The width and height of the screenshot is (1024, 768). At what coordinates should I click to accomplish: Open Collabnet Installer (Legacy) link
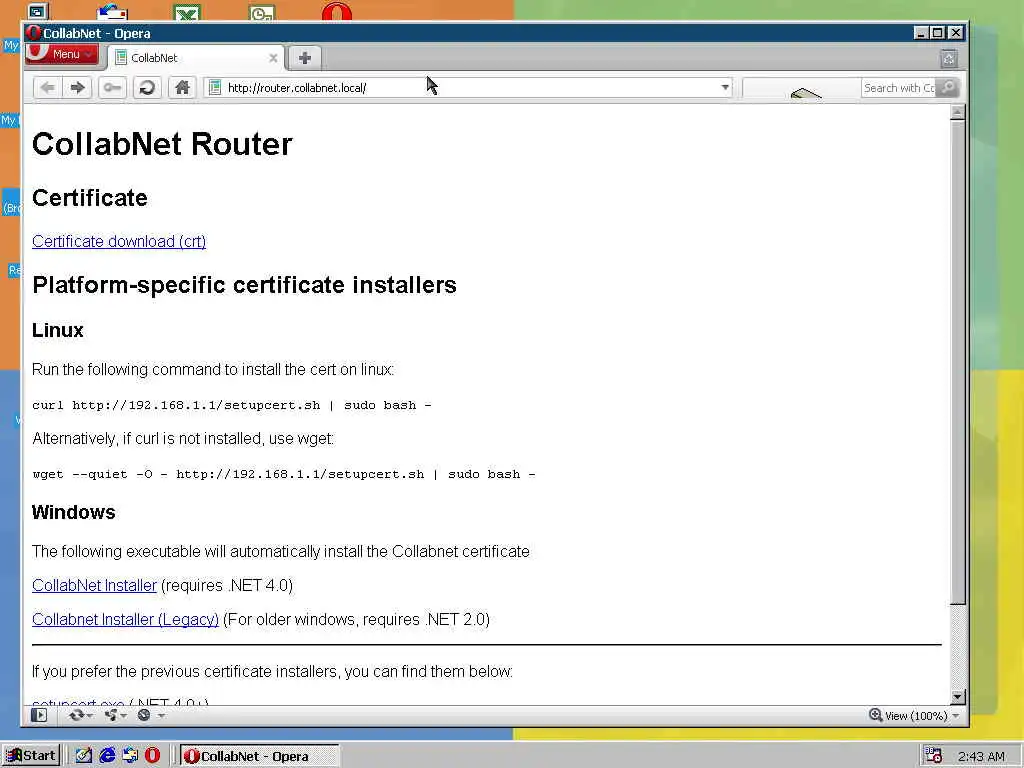[125, 620]
